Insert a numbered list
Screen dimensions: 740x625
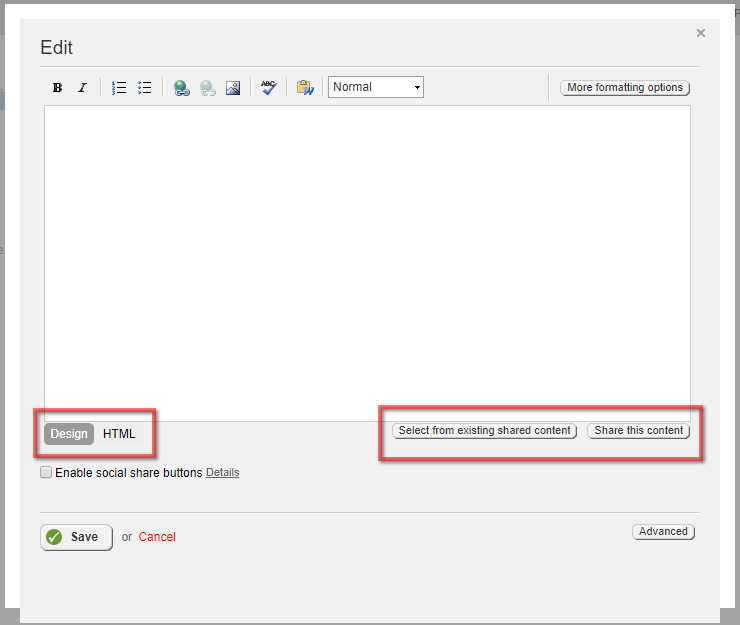(119, 88)
